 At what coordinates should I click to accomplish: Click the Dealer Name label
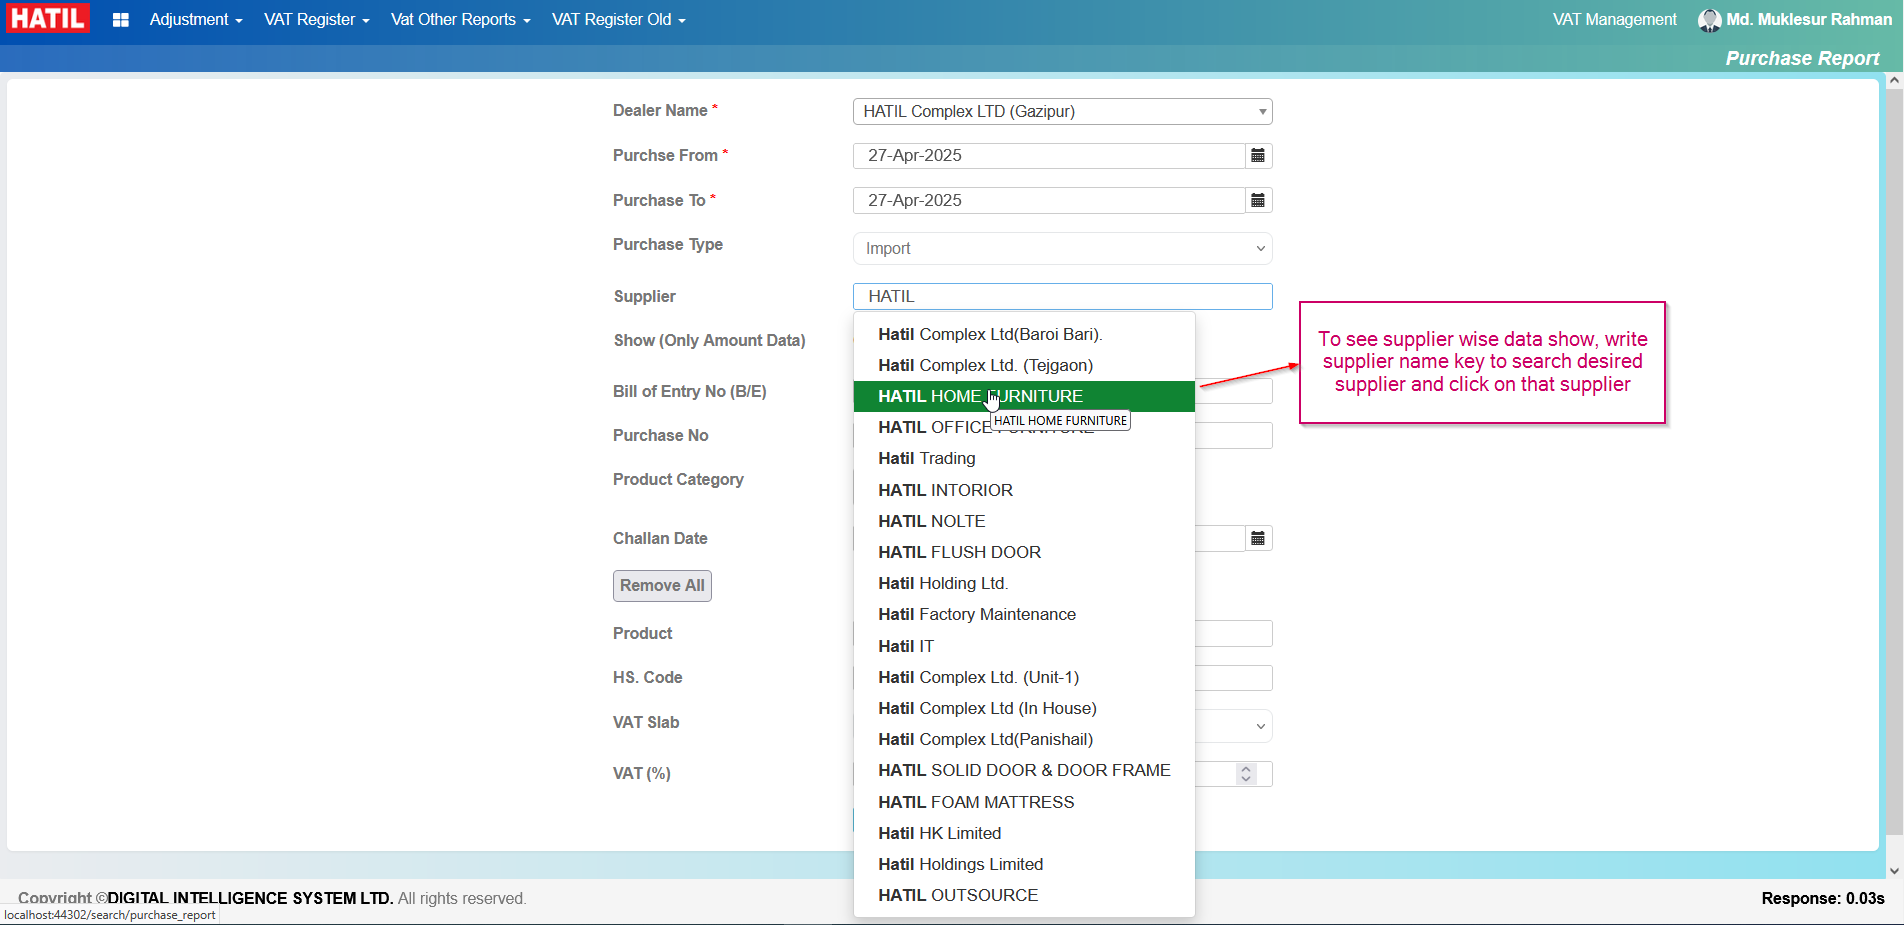pyautogui.click(x=660, y=111)
